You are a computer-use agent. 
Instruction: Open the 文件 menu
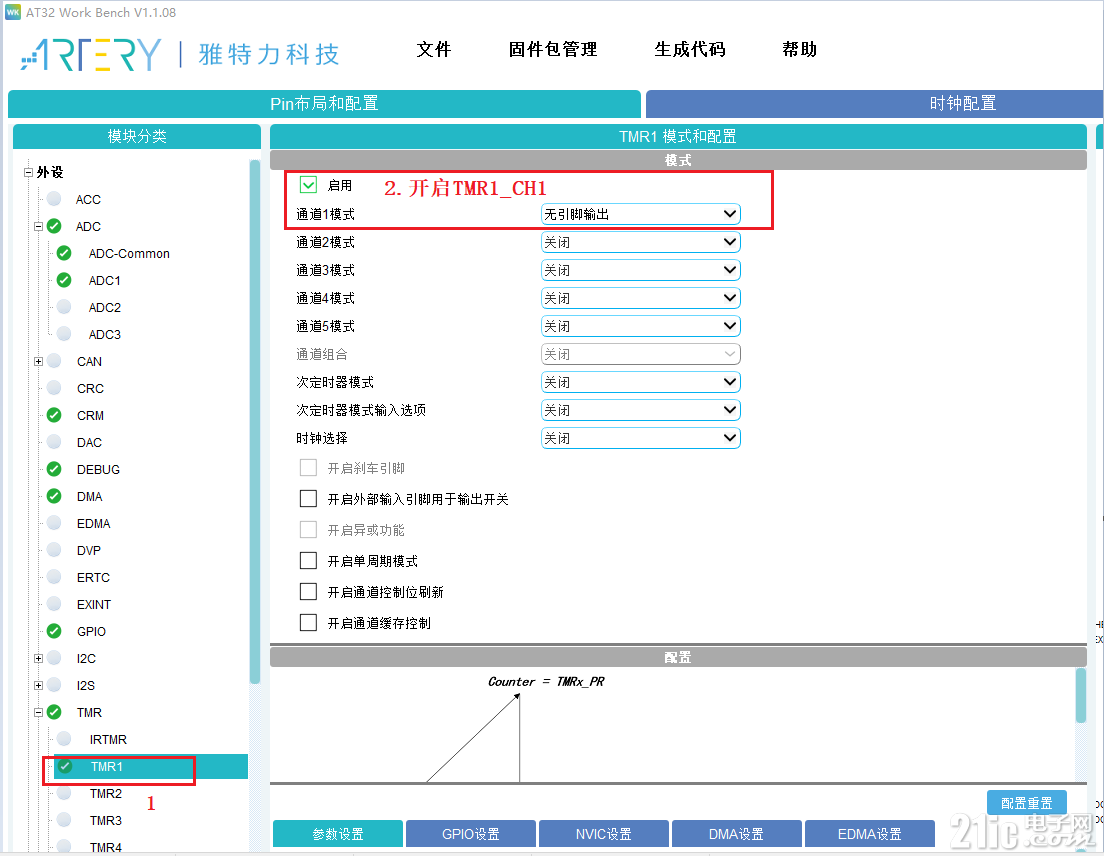point(434,49)
